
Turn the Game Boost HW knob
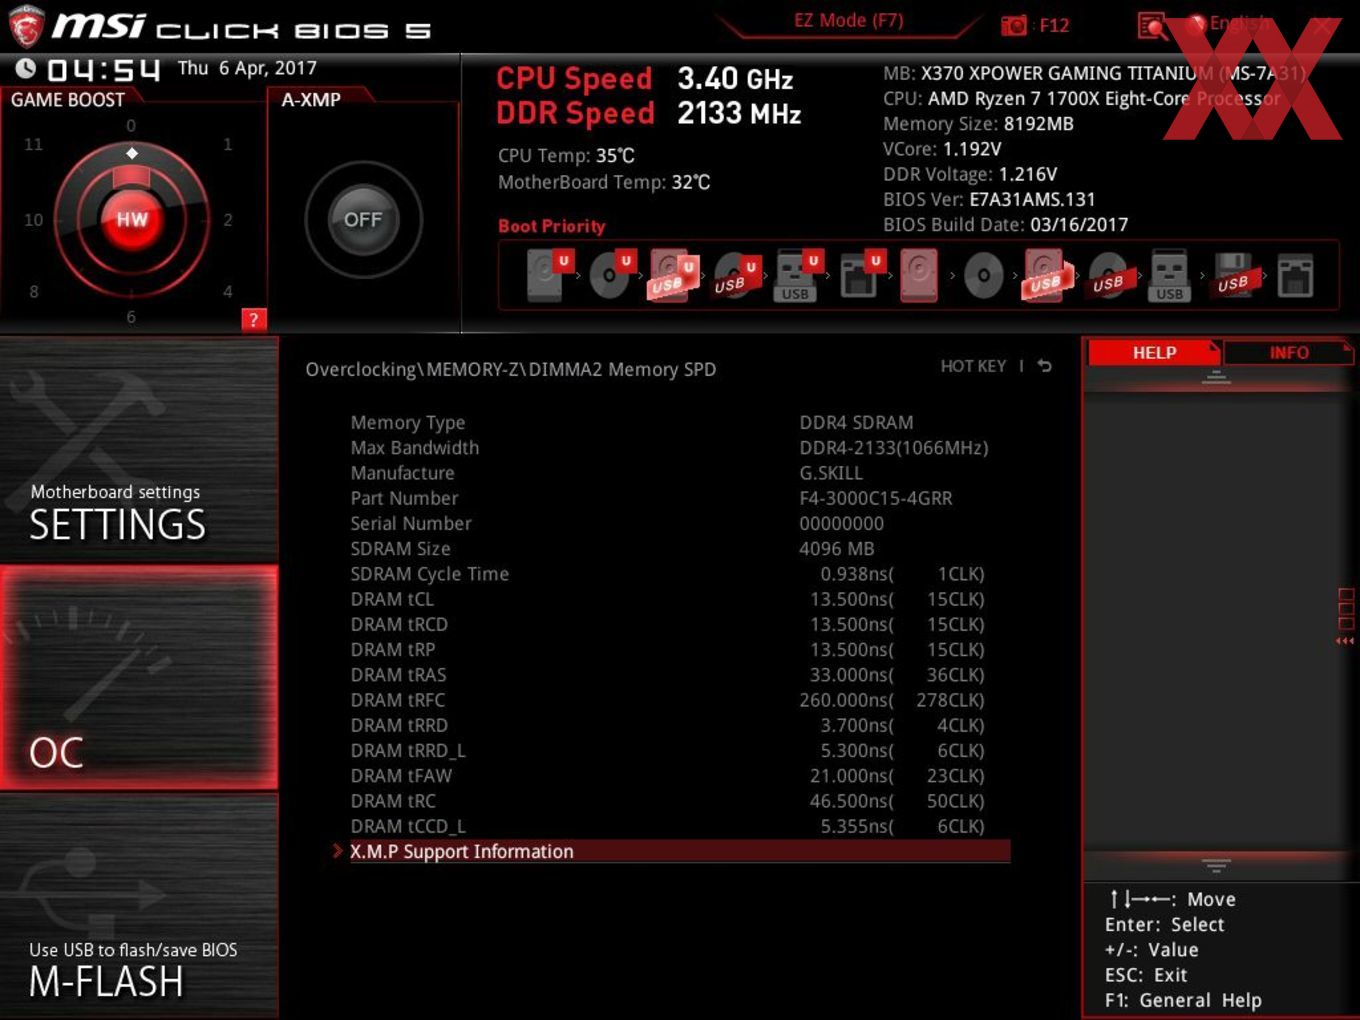point(131,219)
